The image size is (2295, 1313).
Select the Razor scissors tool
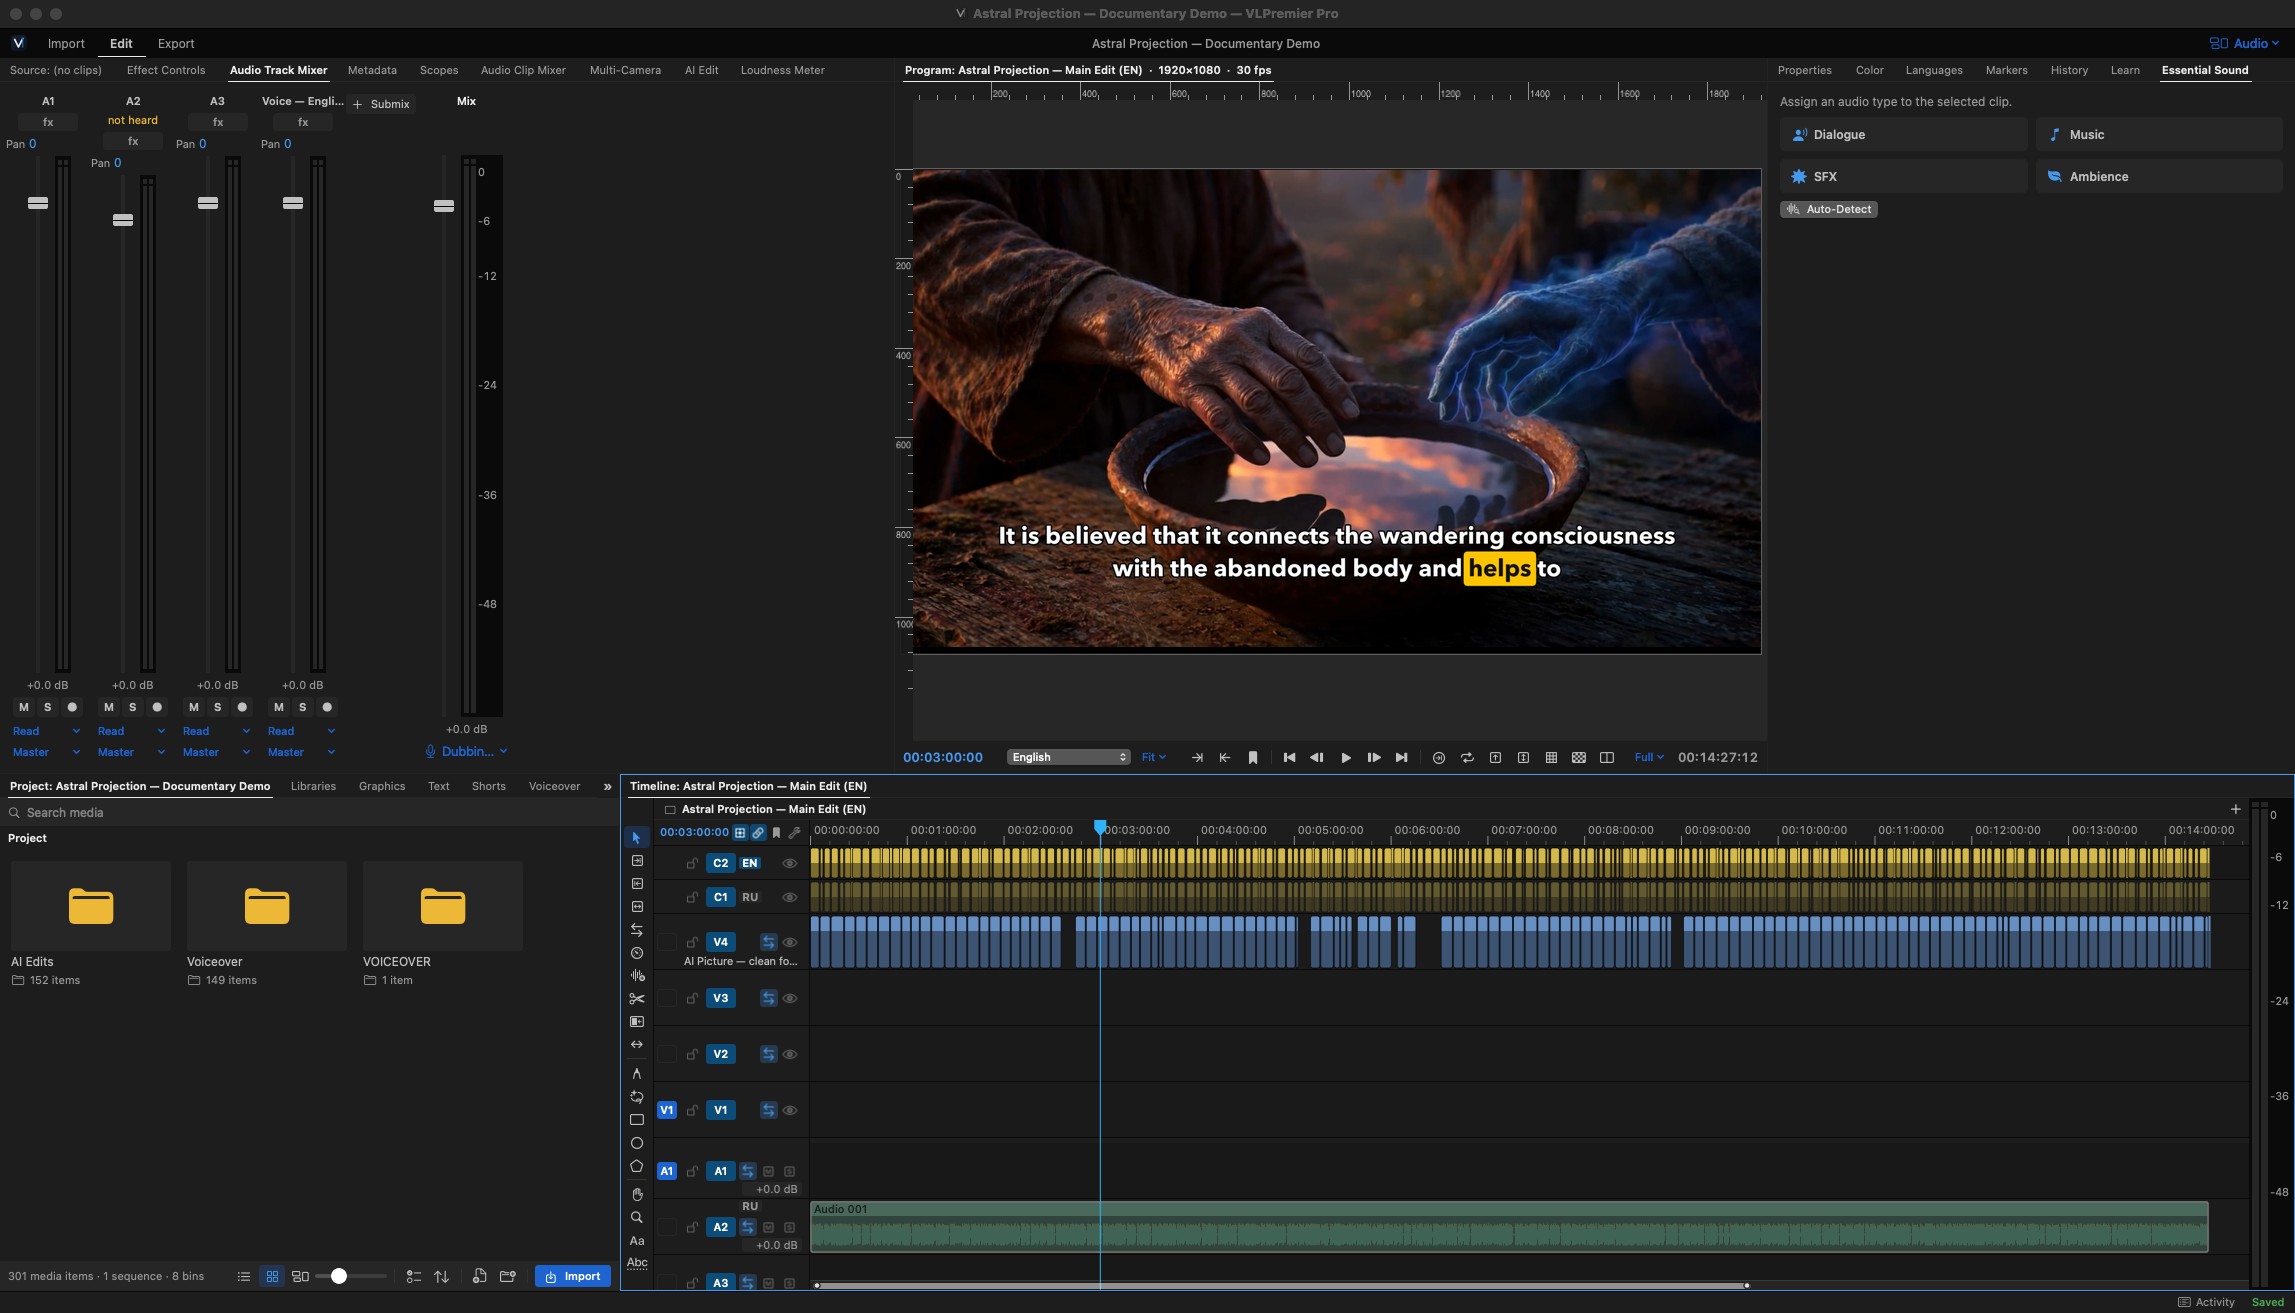point(636,998)
